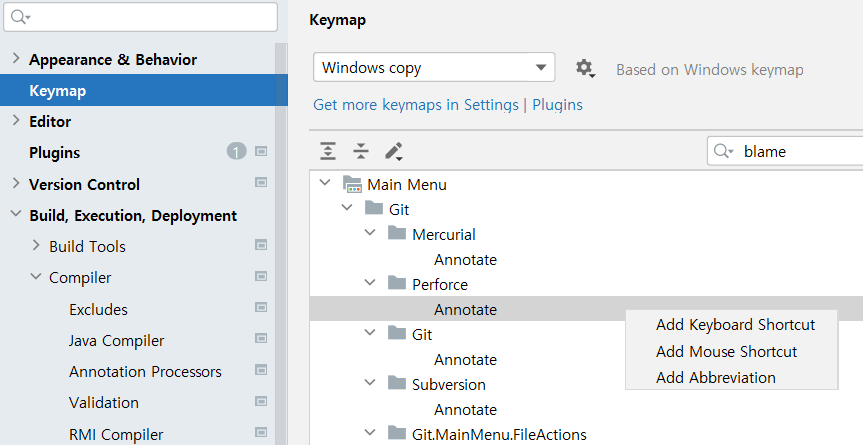Choose Add Keyboard Shortcut from the context menu
863x445 pixels.
[x=735, y=325]
